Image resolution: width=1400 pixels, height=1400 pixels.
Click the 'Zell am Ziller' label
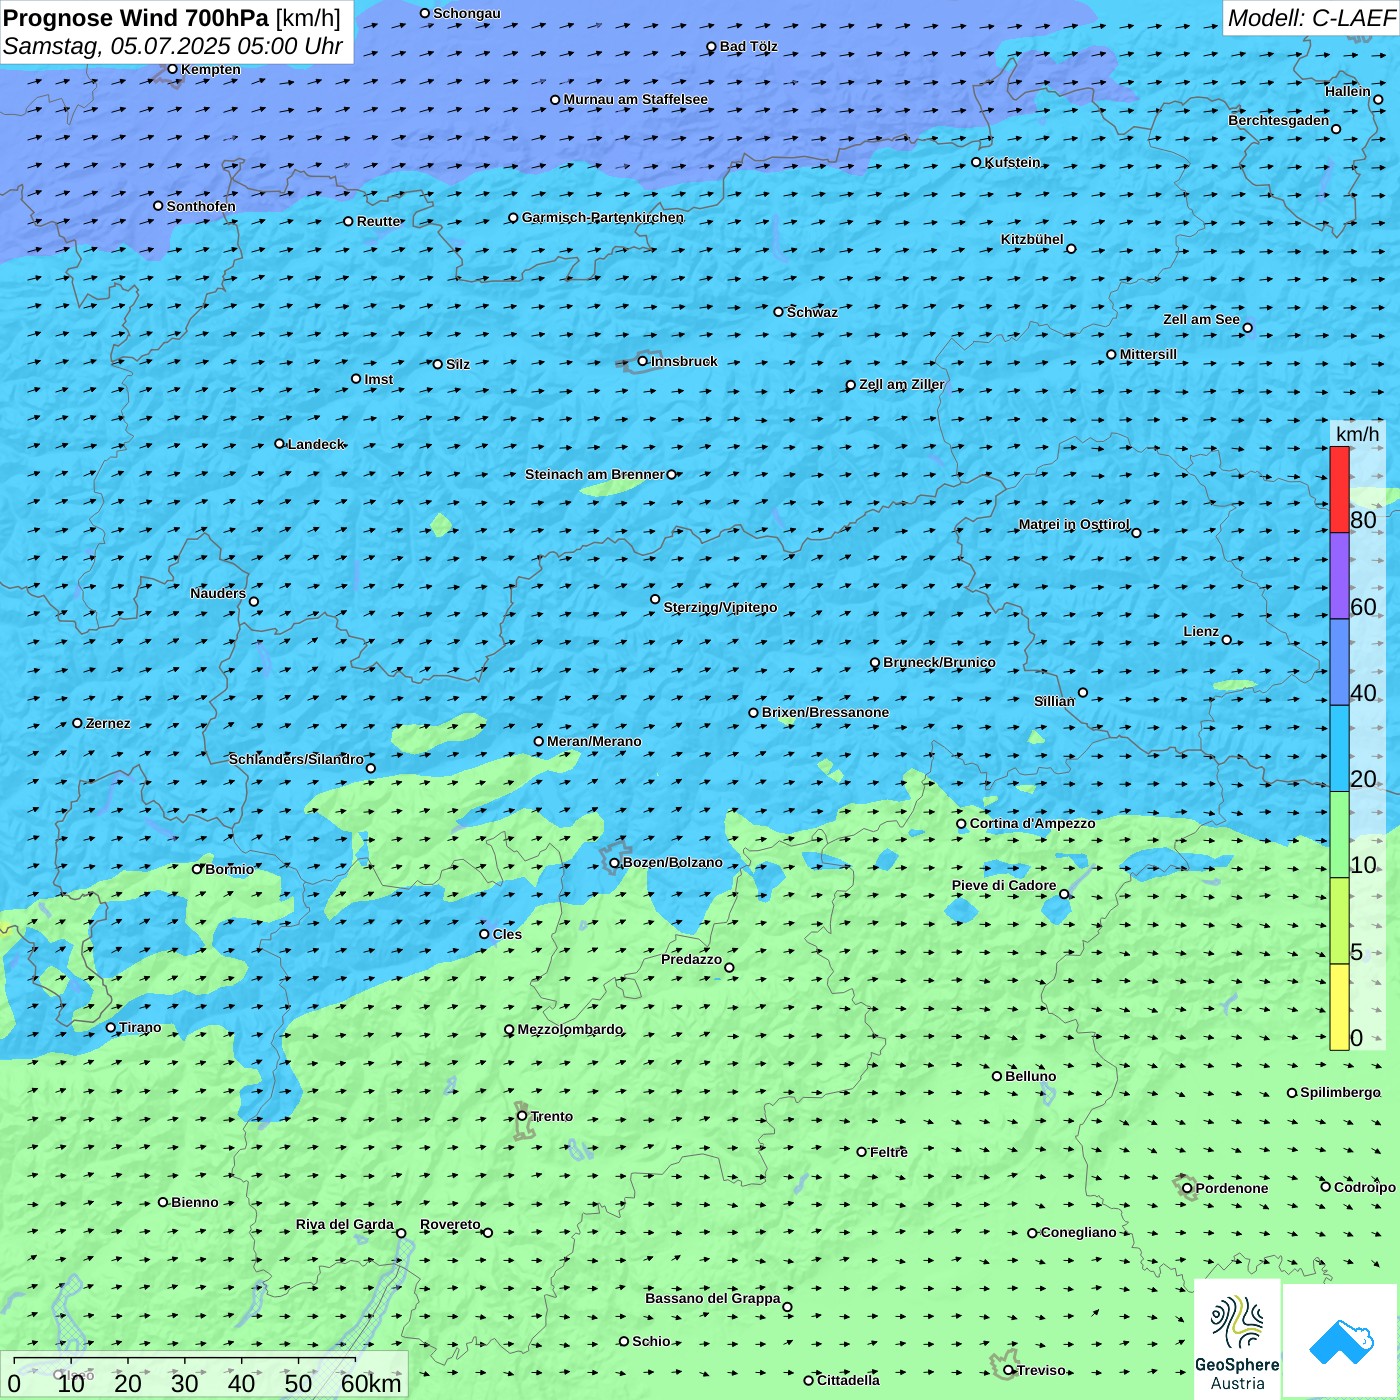click(902, 384)
